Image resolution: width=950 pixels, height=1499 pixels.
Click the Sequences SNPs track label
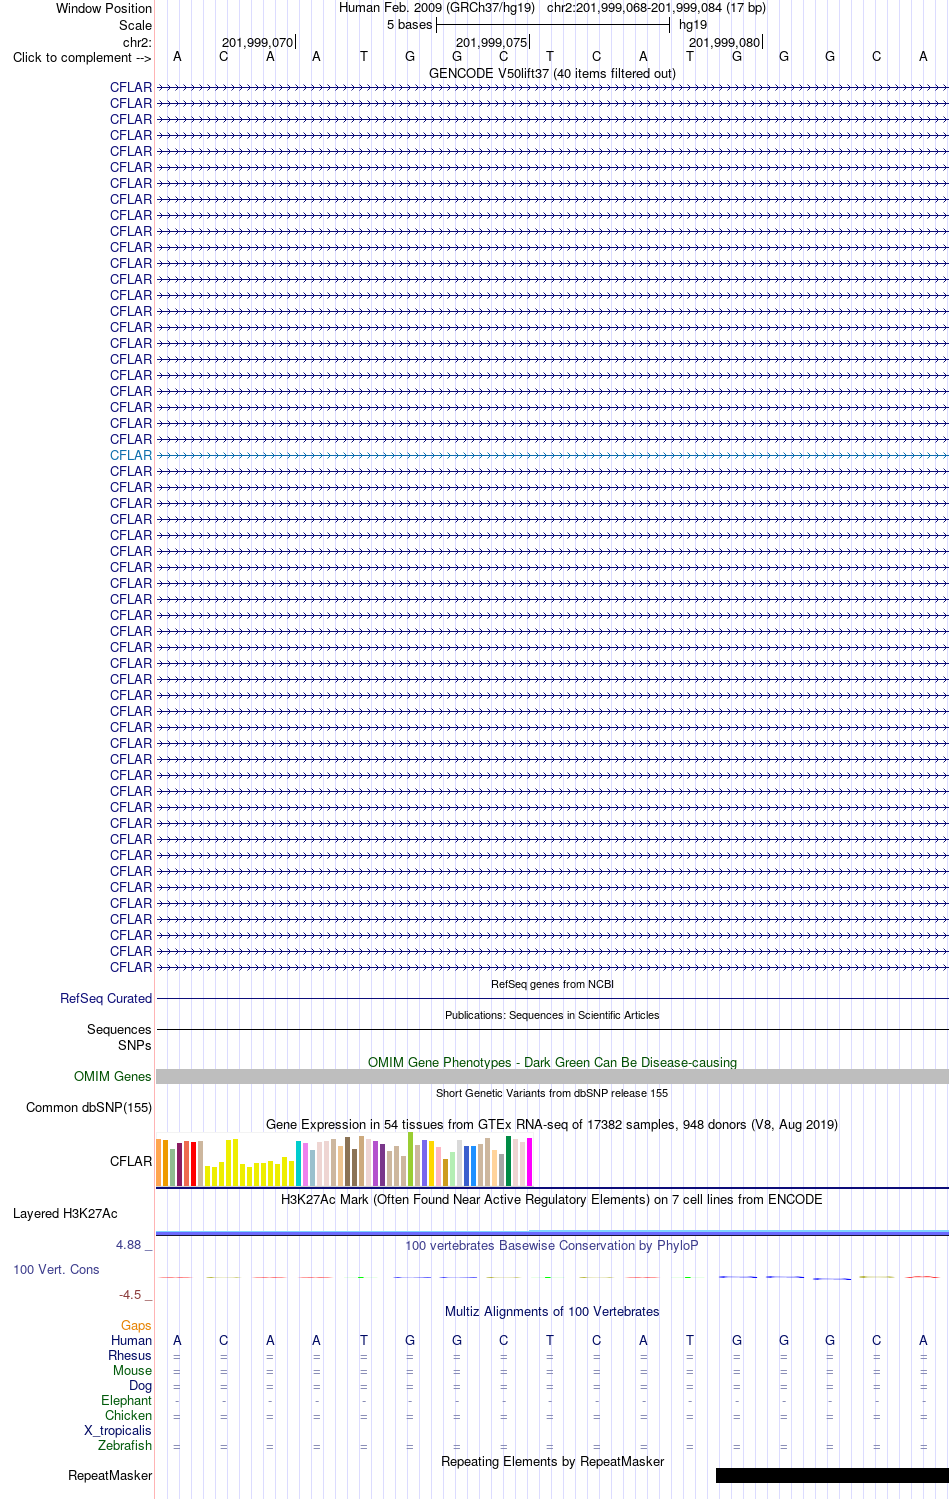click(119, 1037)
